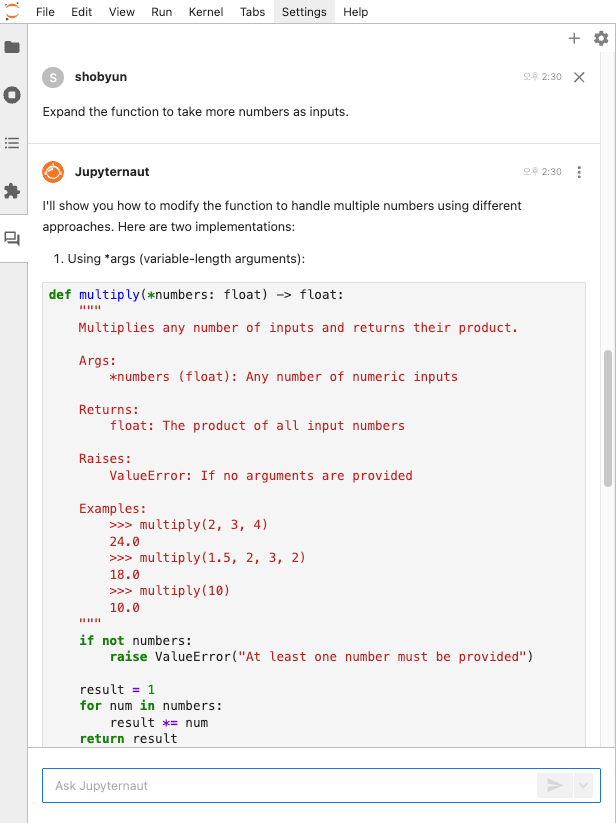Open the chat sidebar panel
616x823 pixels.
(x=13, y=238)
